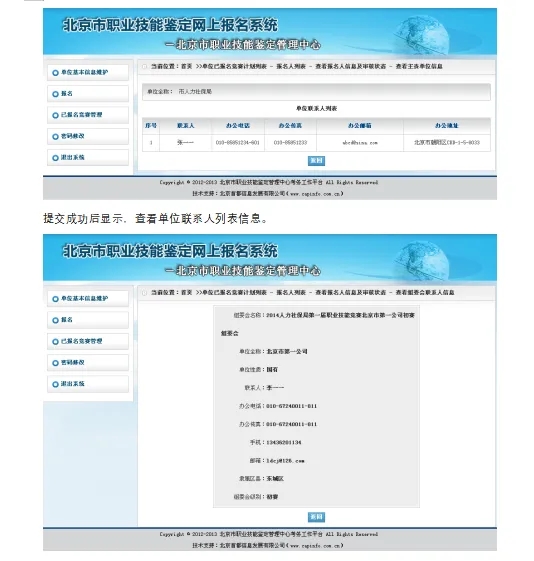Viewport: 534px width, 561px height.
Task: Click the 联系人 column header in contact table
Action: point(186,126)
